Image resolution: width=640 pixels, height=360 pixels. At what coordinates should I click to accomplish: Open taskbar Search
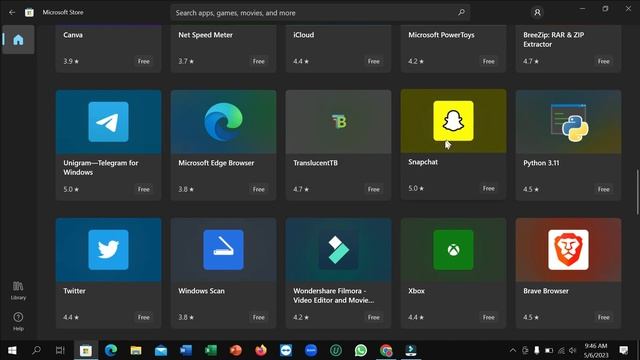[36, 350]
